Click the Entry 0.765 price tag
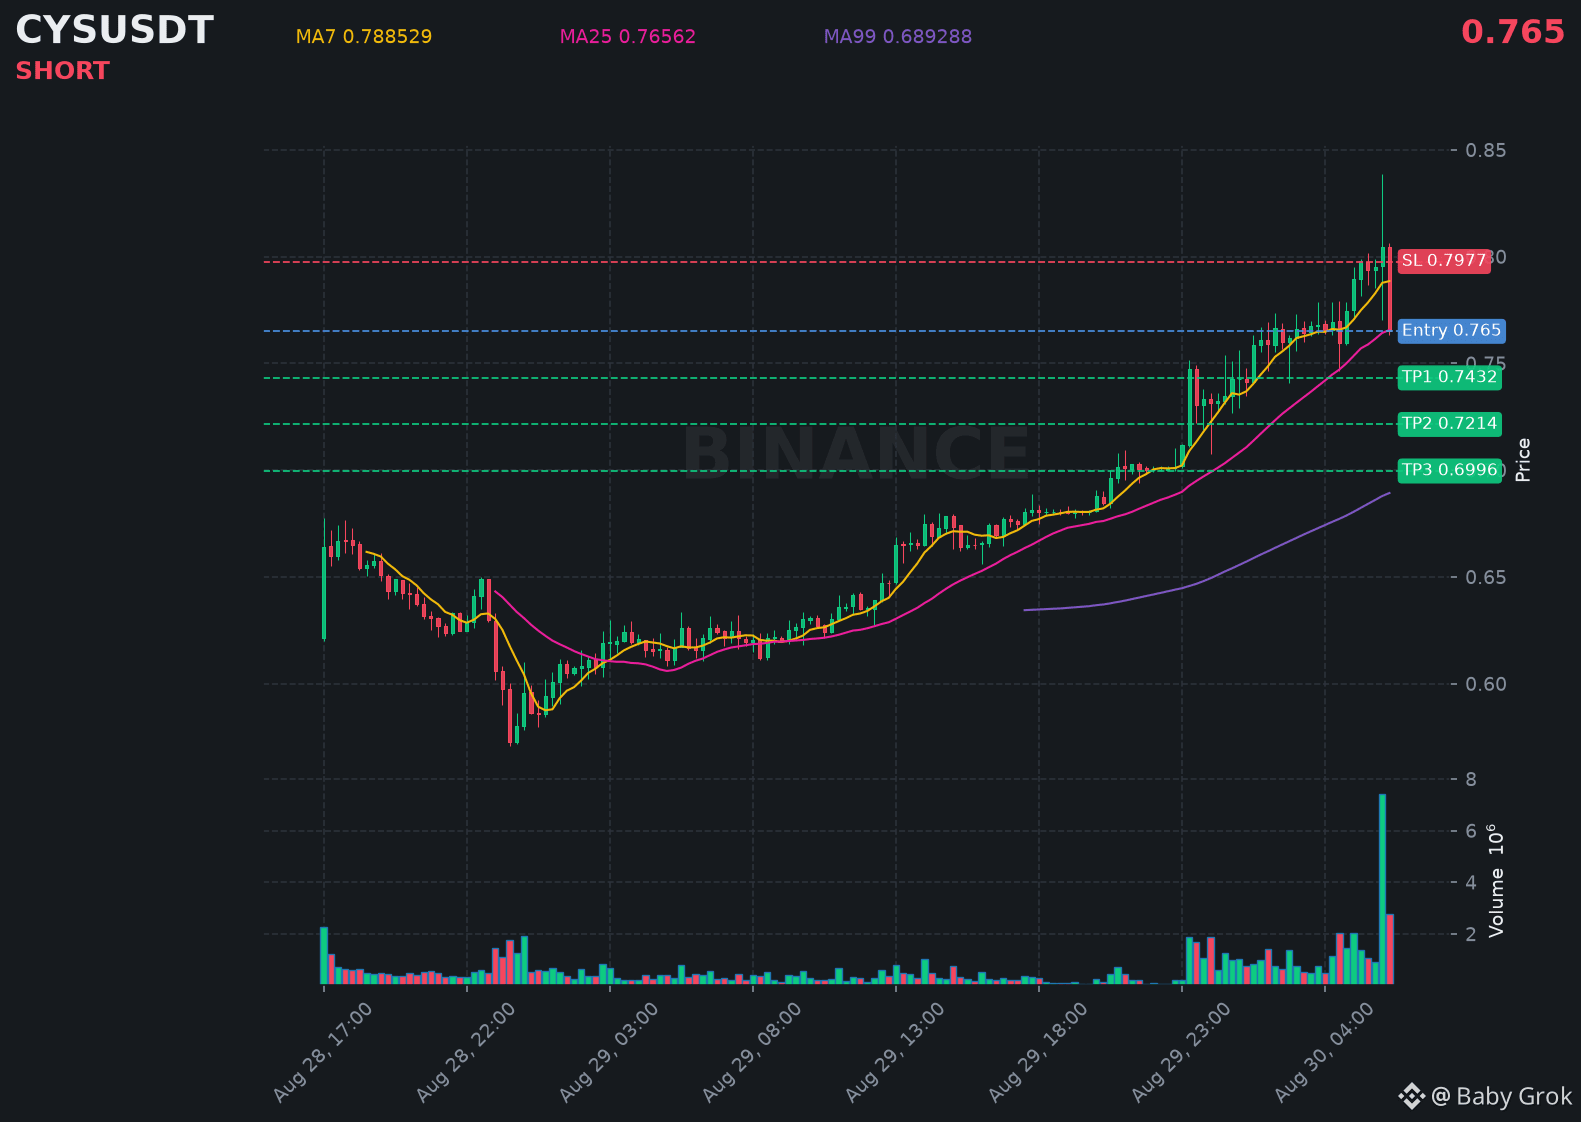Viewport: 1581px width, 1122px height. click(1451, 331)
